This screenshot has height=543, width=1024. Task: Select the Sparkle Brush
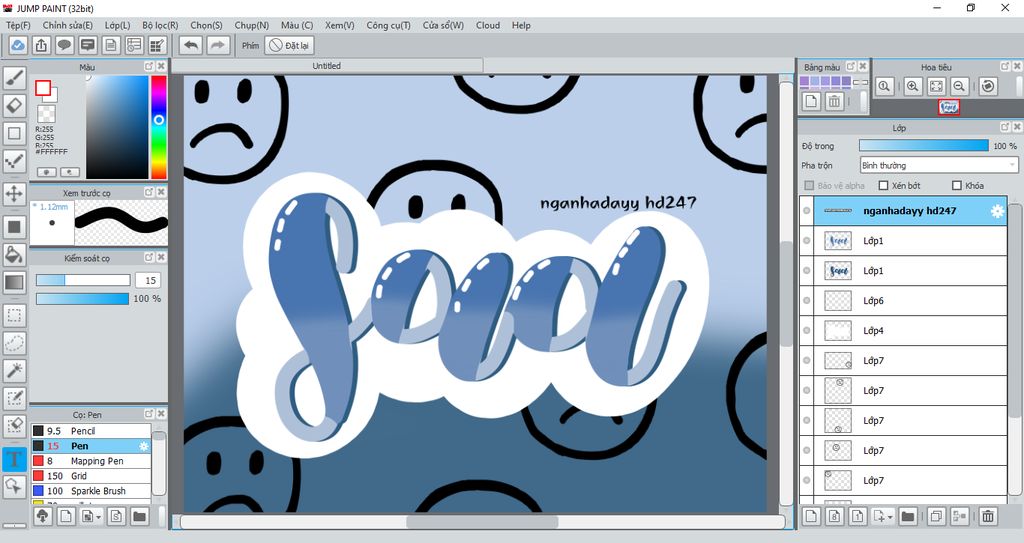[91, 491]
